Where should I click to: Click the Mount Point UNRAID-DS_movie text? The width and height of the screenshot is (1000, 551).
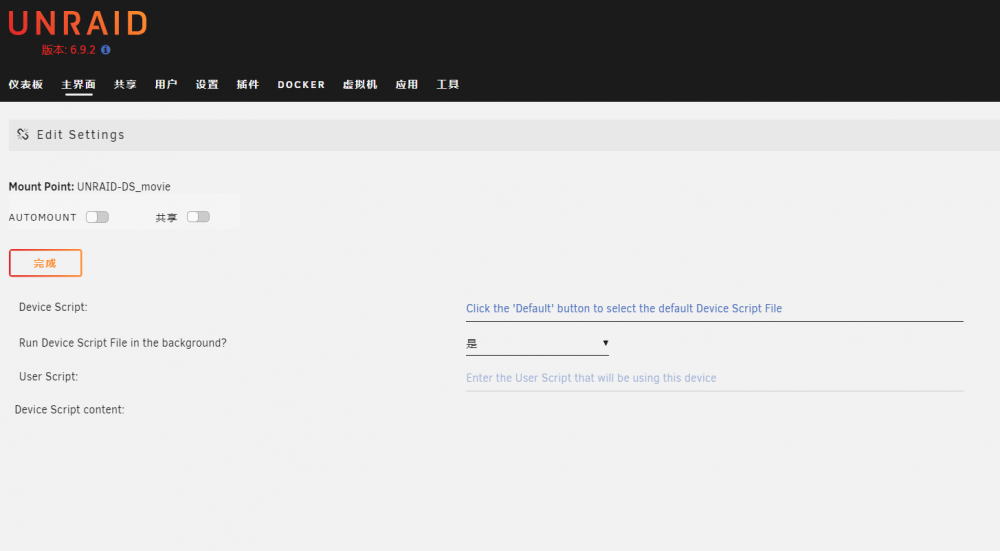coord(89,187)
